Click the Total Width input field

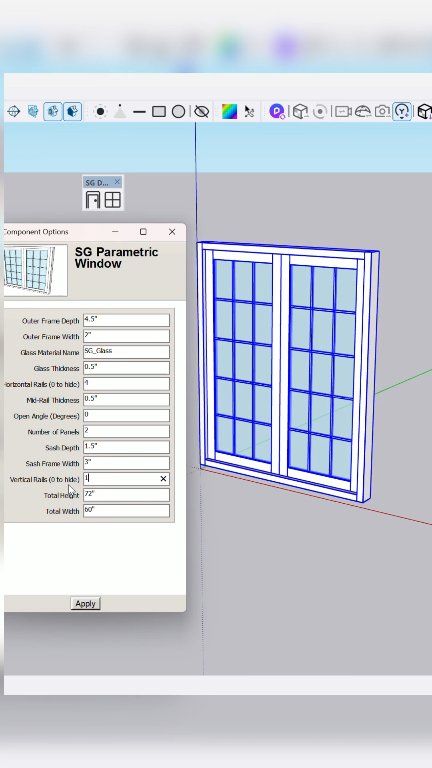126,511
